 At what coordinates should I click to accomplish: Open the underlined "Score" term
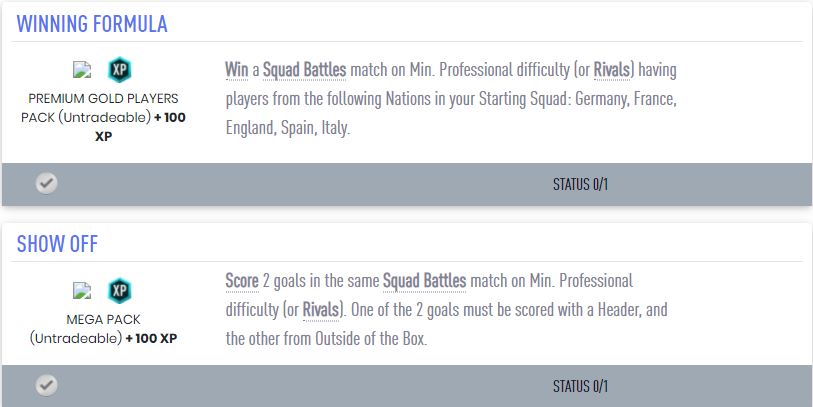pos(242,280)
